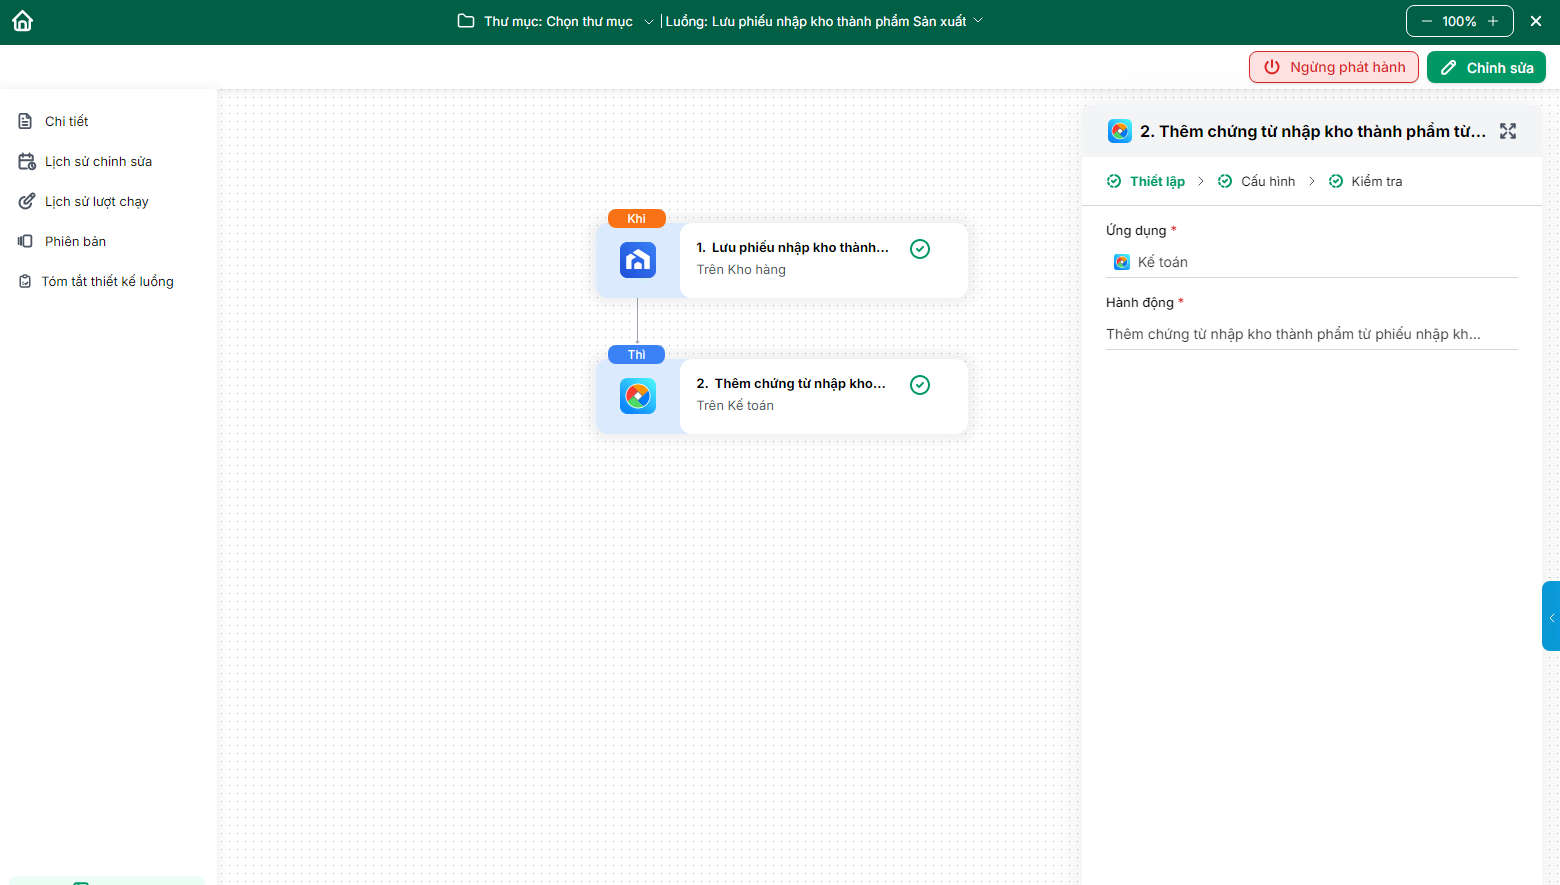This screenshot has height=885, width=1560.
Task: Open Chi tiết in sidebar
Action: [66, 121]
